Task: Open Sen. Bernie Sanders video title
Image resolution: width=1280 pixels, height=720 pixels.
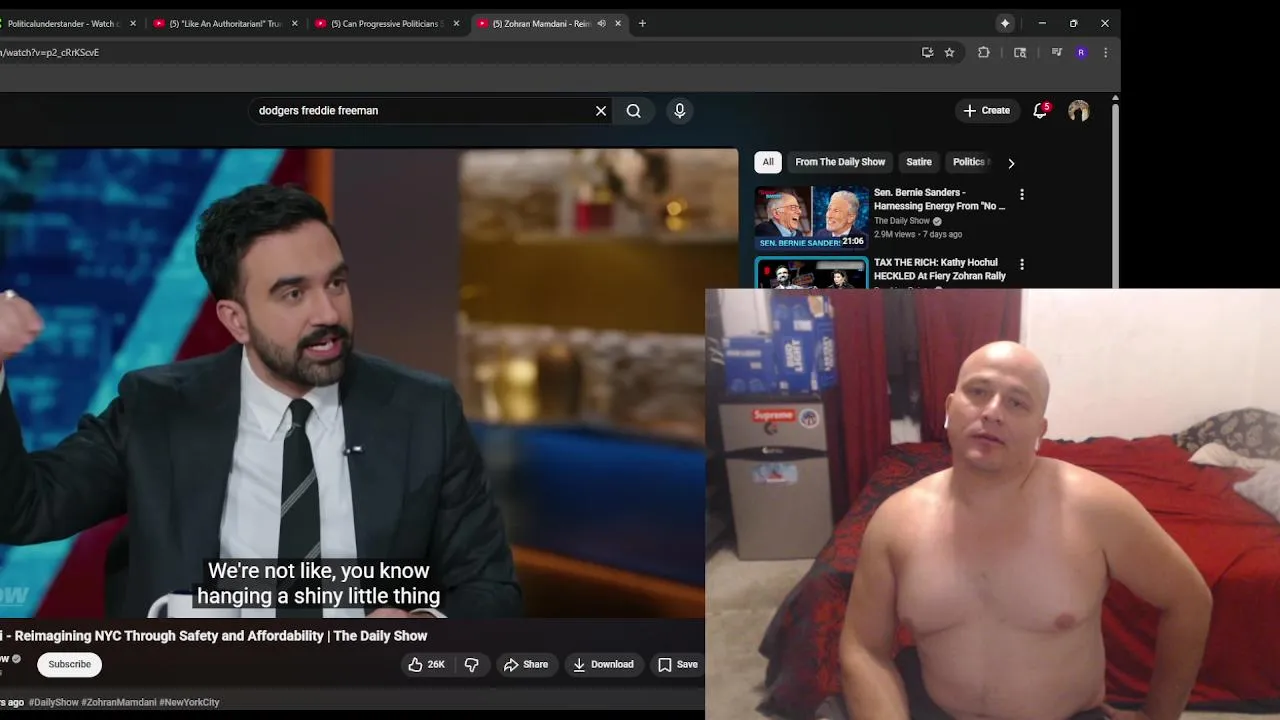Action: 939,199
